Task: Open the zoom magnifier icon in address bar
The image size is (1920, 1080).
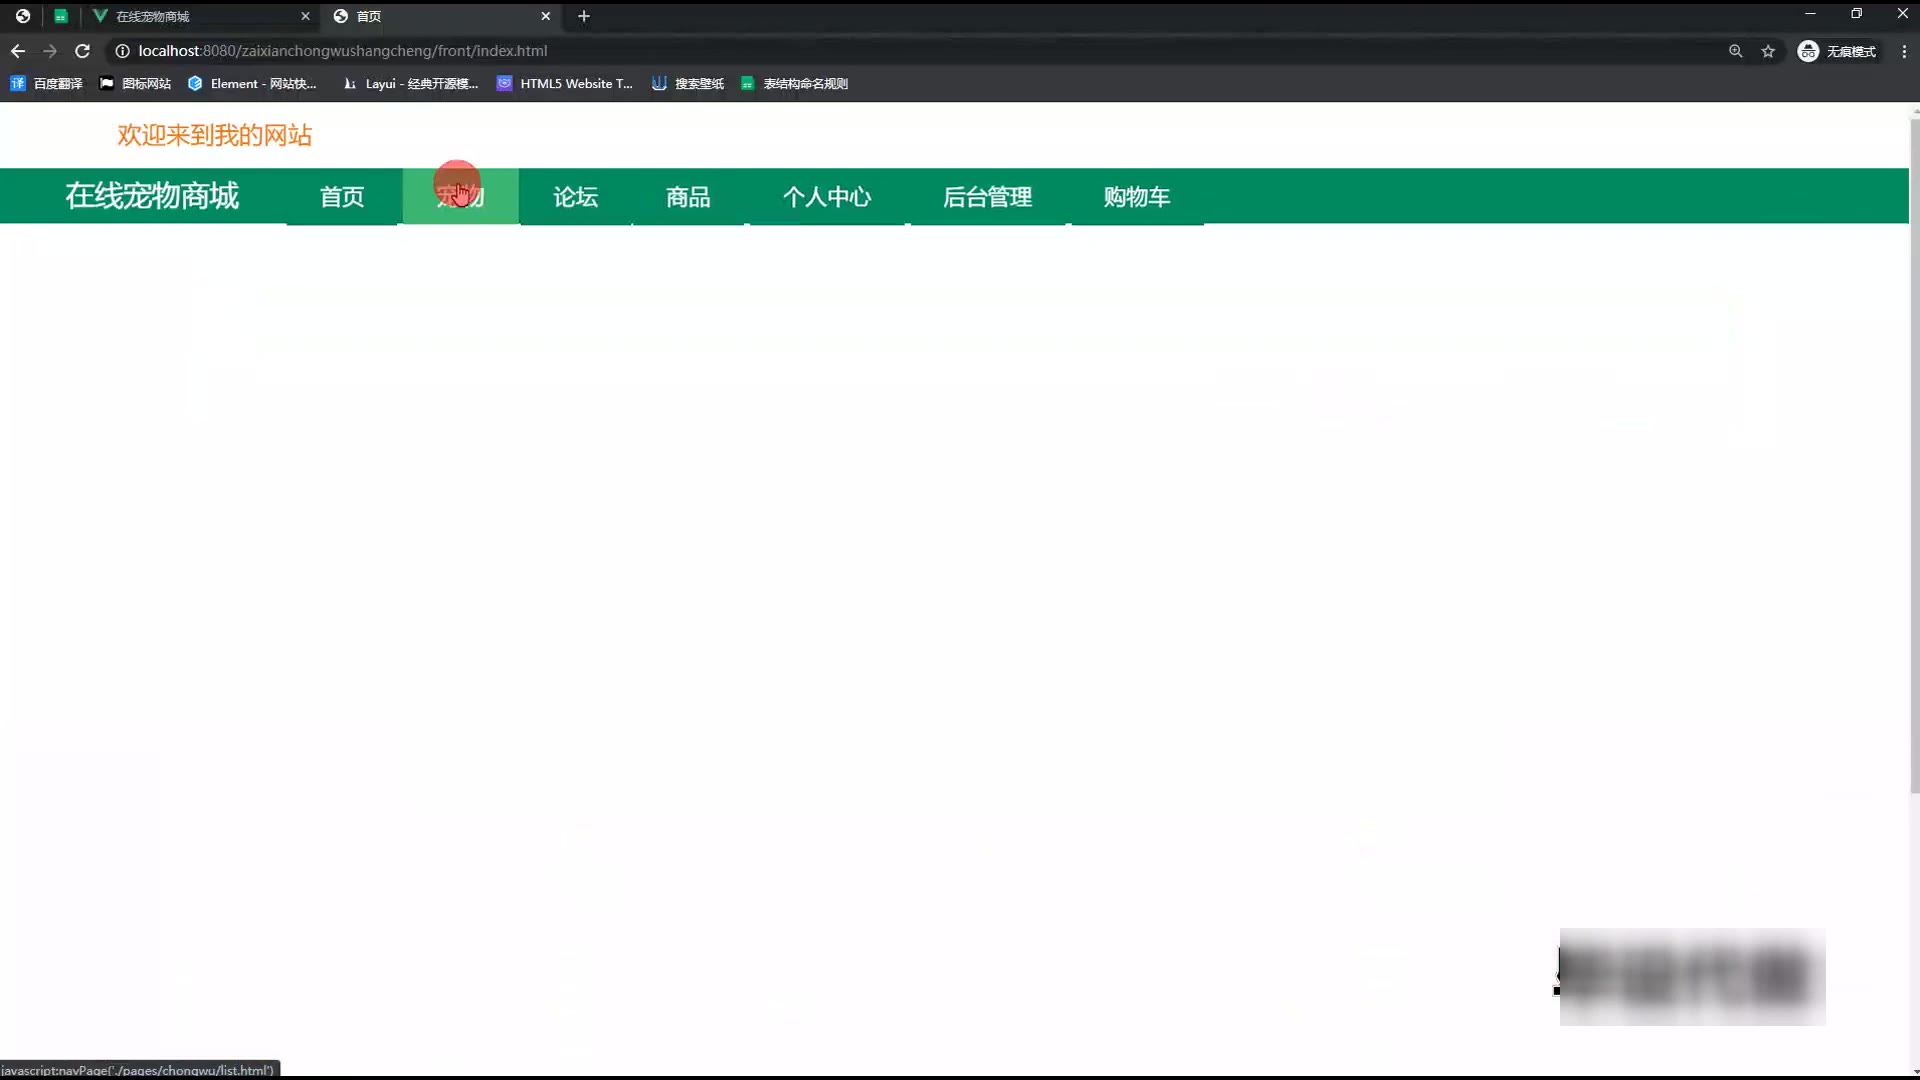Action: pyautogui.click(x=1736, y=51)
